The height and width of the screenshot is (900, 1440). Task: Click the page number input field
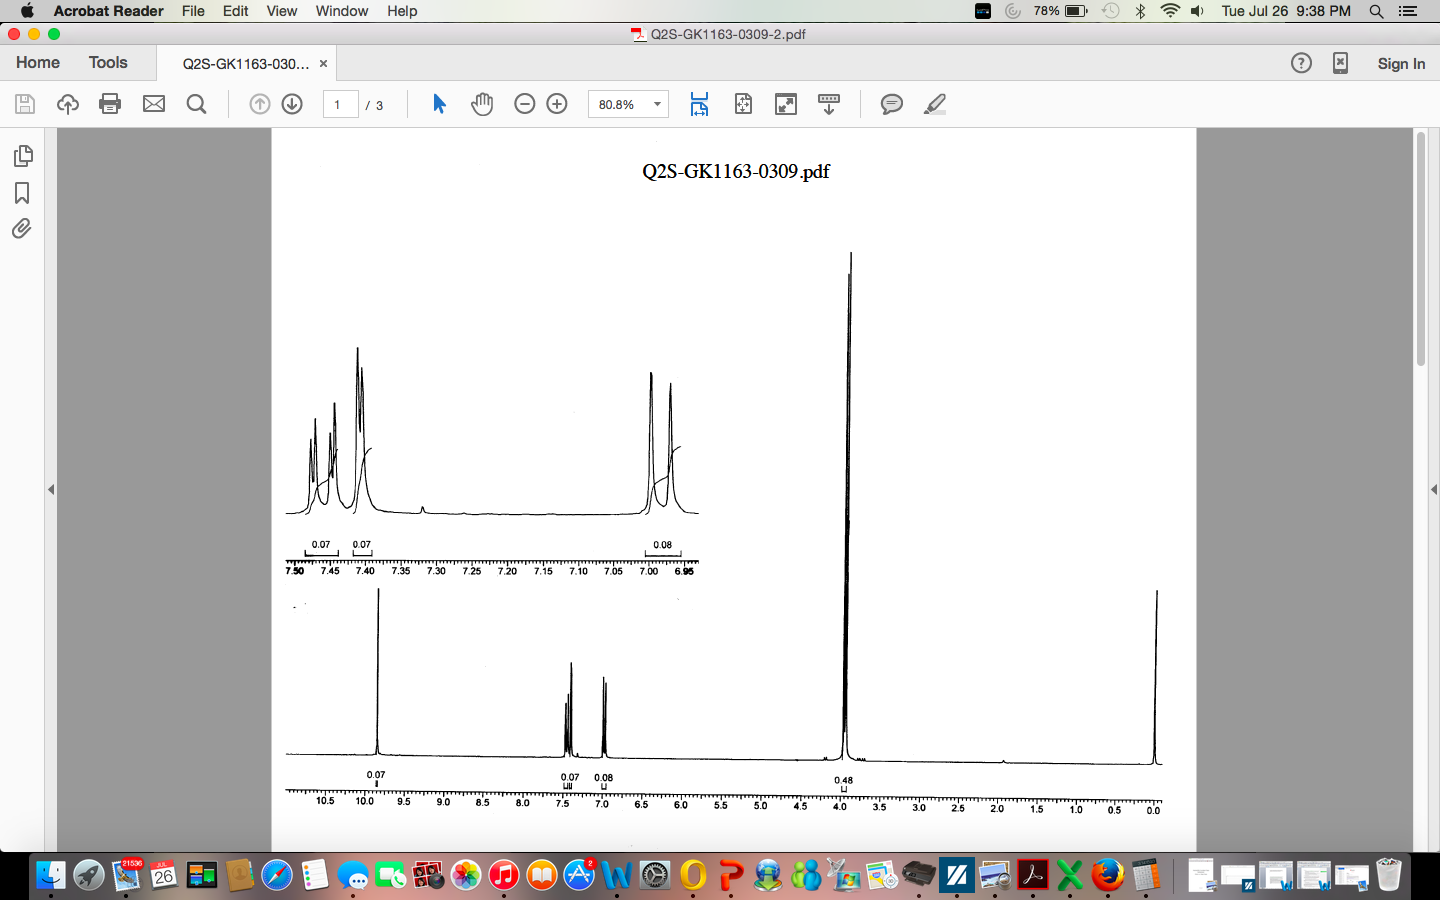click(x=340, y=104)
